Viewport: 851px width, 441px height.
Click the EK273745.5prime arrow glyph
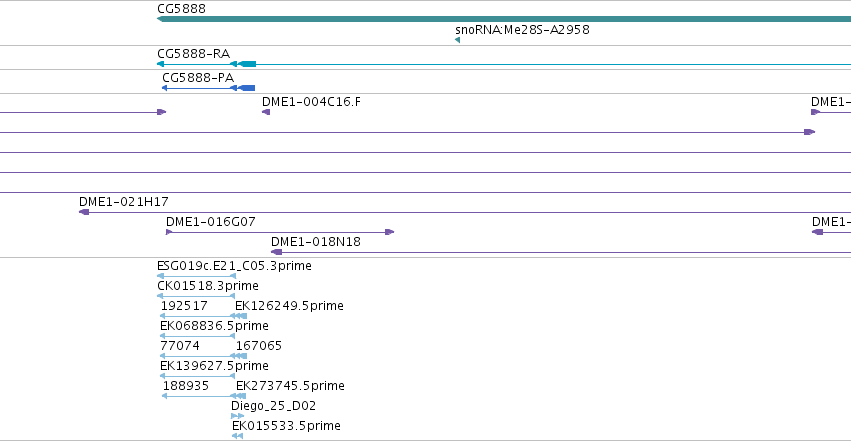click(x=239, y=396)
